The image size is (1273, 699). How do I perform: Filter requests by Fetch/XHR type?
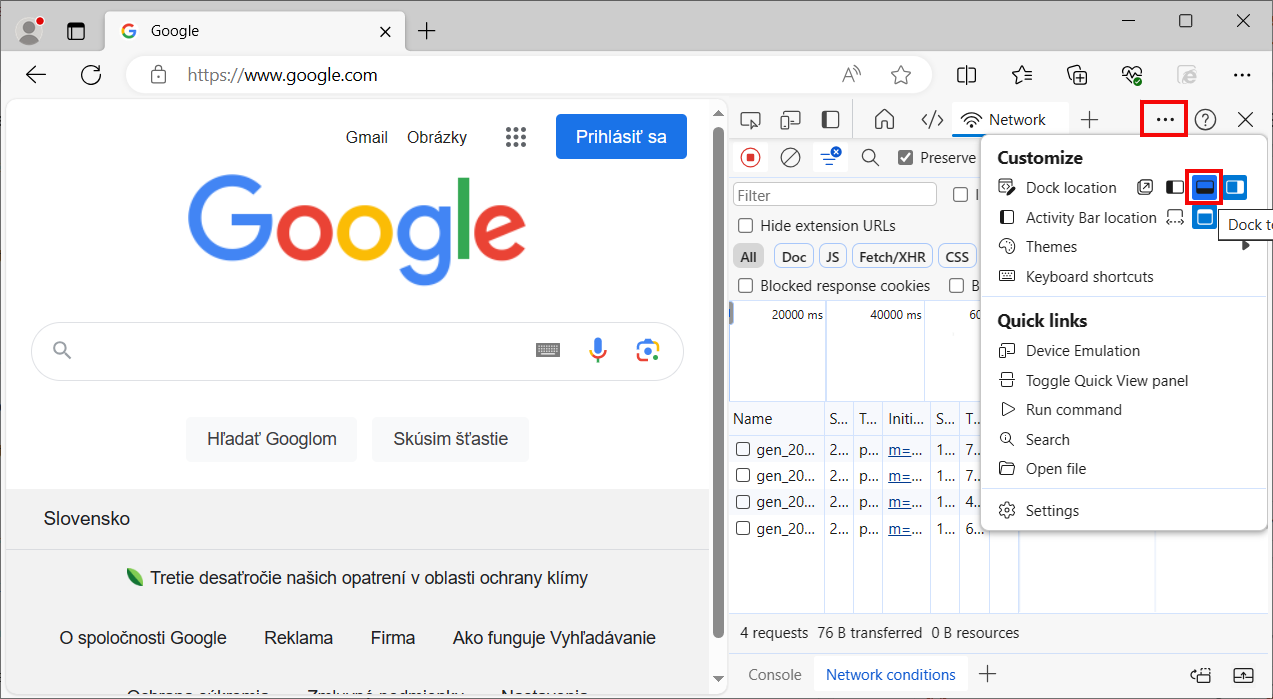point(892,257)
